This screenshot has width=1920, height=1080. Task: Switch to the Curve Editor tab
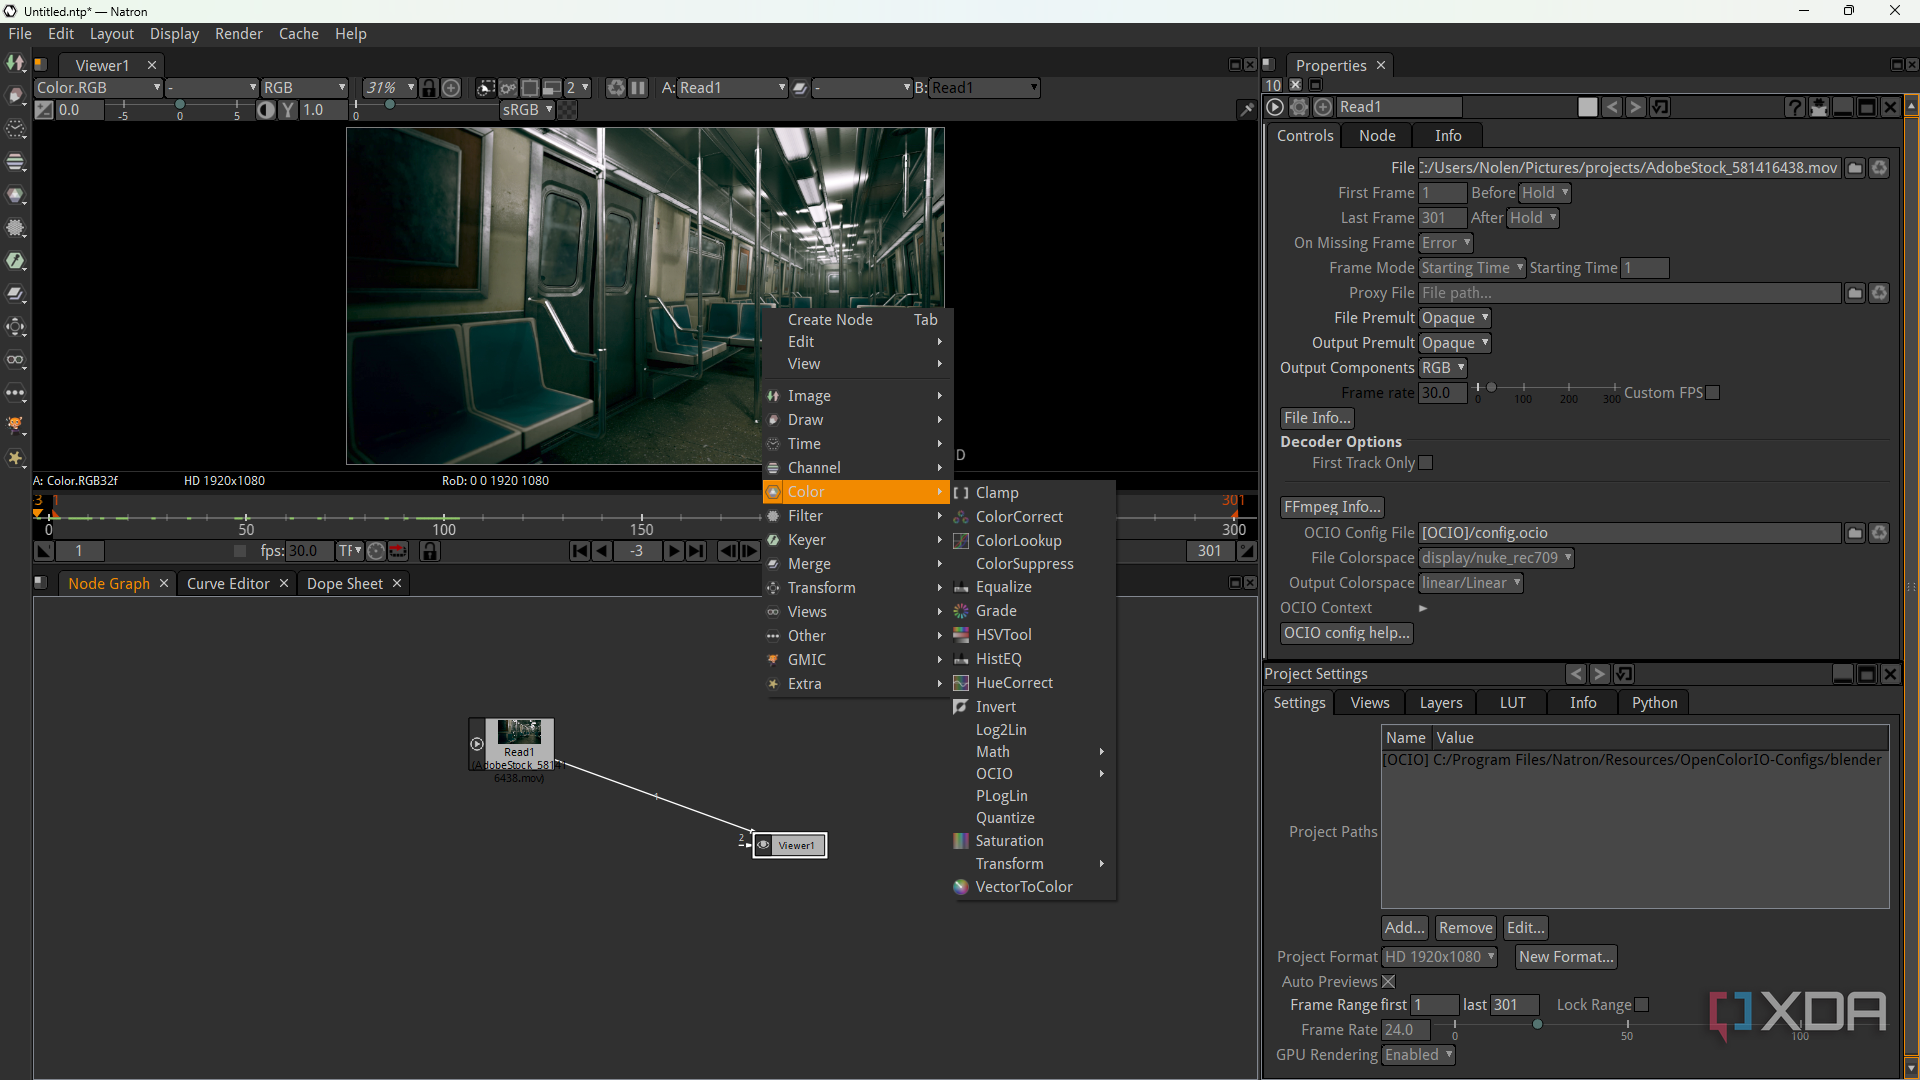tap(228, 584)
